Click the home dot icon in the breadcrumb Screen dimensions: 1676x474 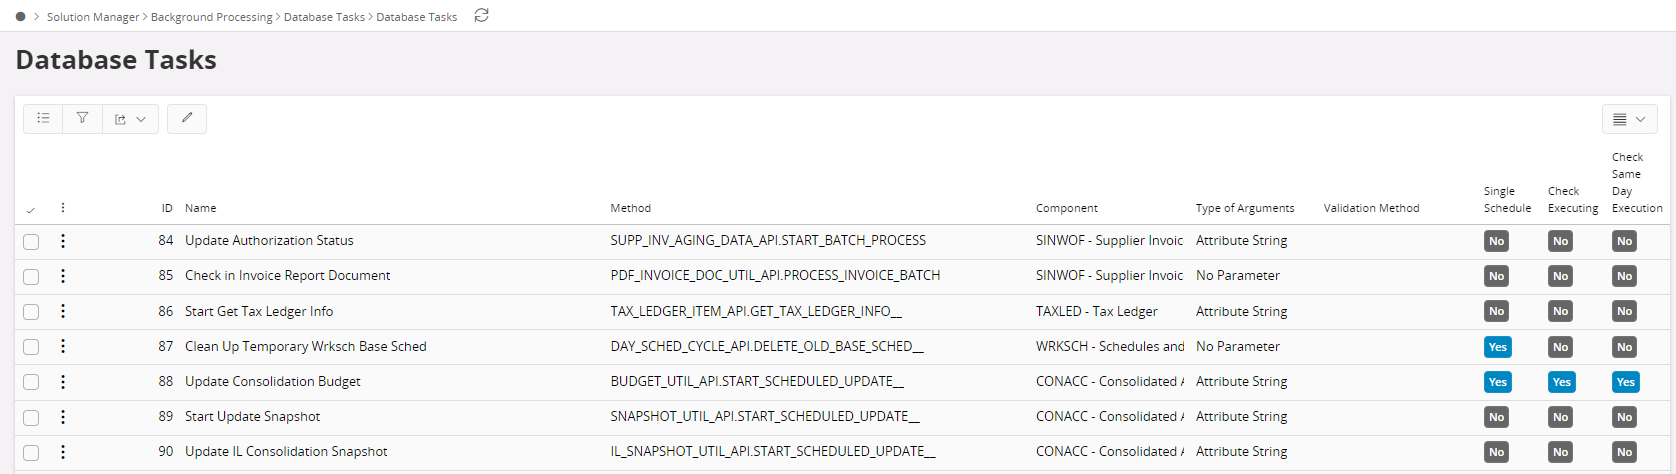[20, 17]
